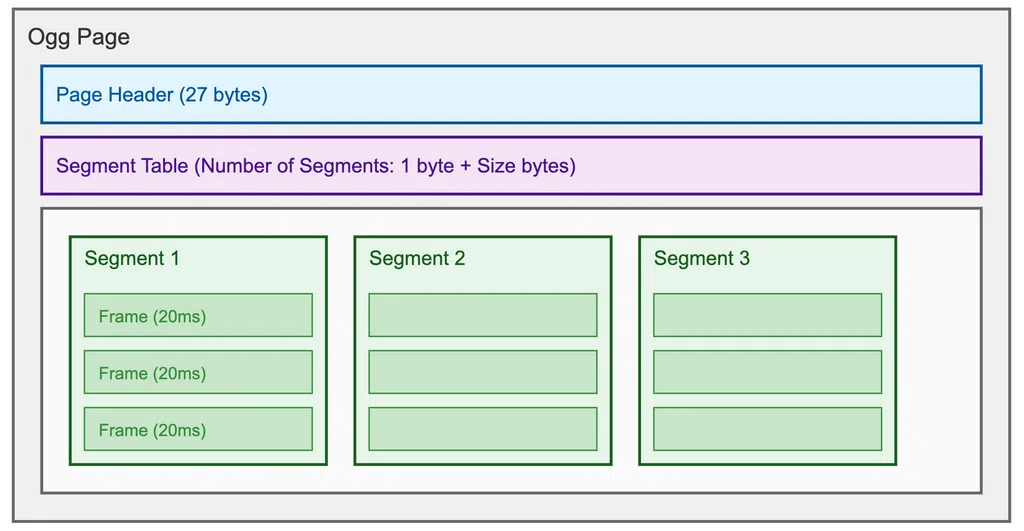Click the "Ogg Page" title text
This screenshot has width=1024, height=531.
pyautogui.click(x=79, y=38)
